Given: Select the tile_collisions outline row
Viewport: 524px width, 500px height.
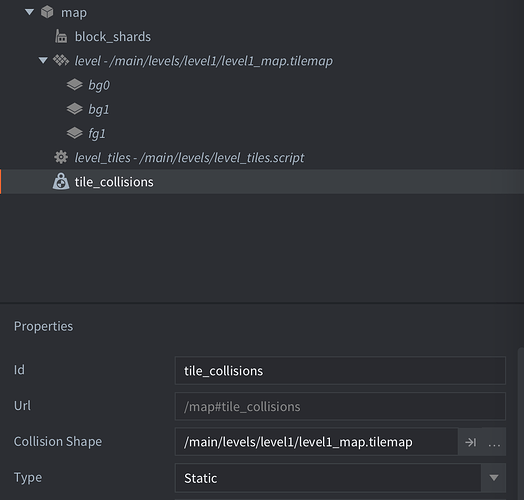Looking at the screenshot, I should pos(262,181).
